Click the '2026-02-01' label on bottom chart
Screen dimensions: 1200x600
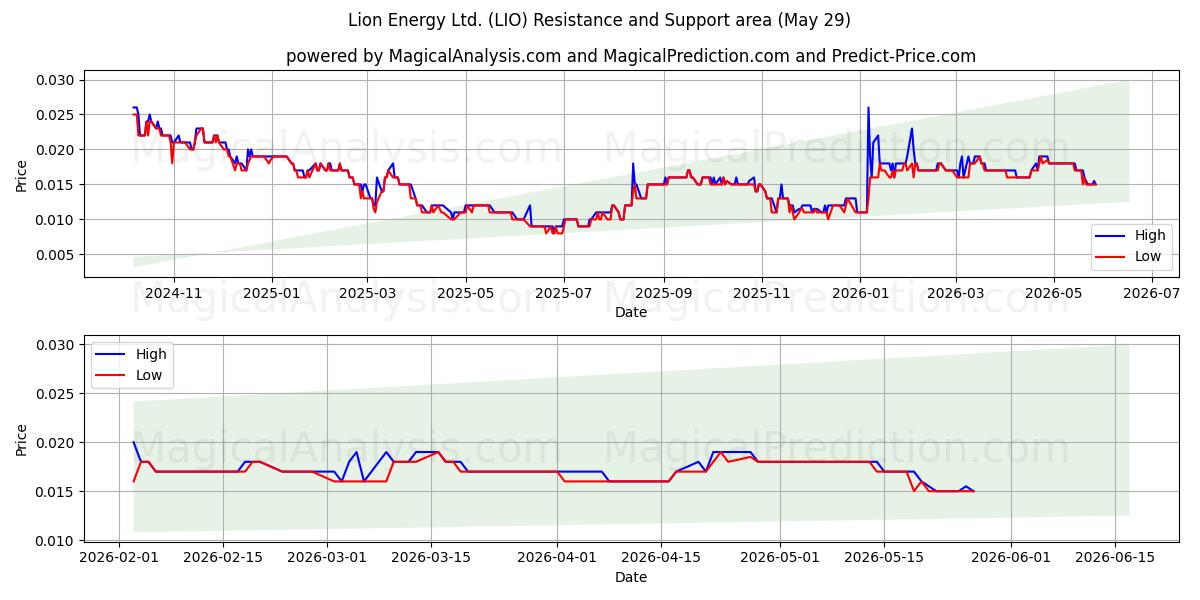tap(119, 559)
